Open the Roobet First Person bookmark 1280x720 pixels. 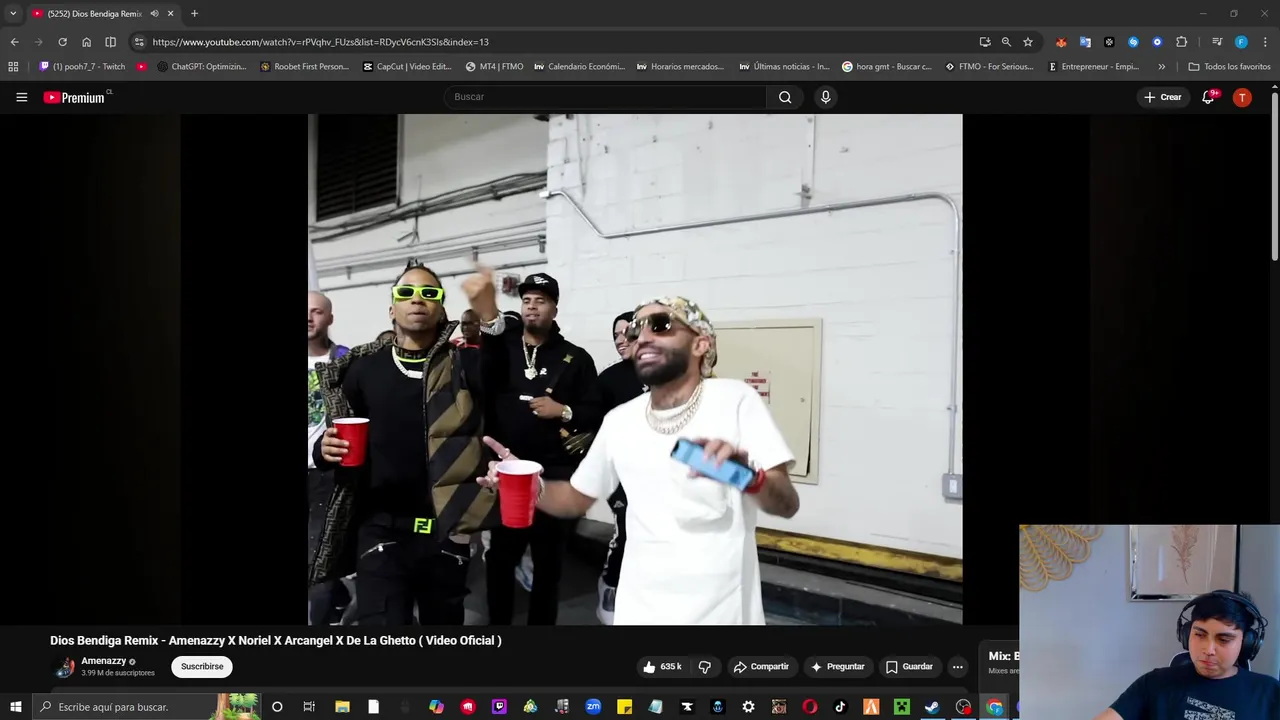click(304, 67)
